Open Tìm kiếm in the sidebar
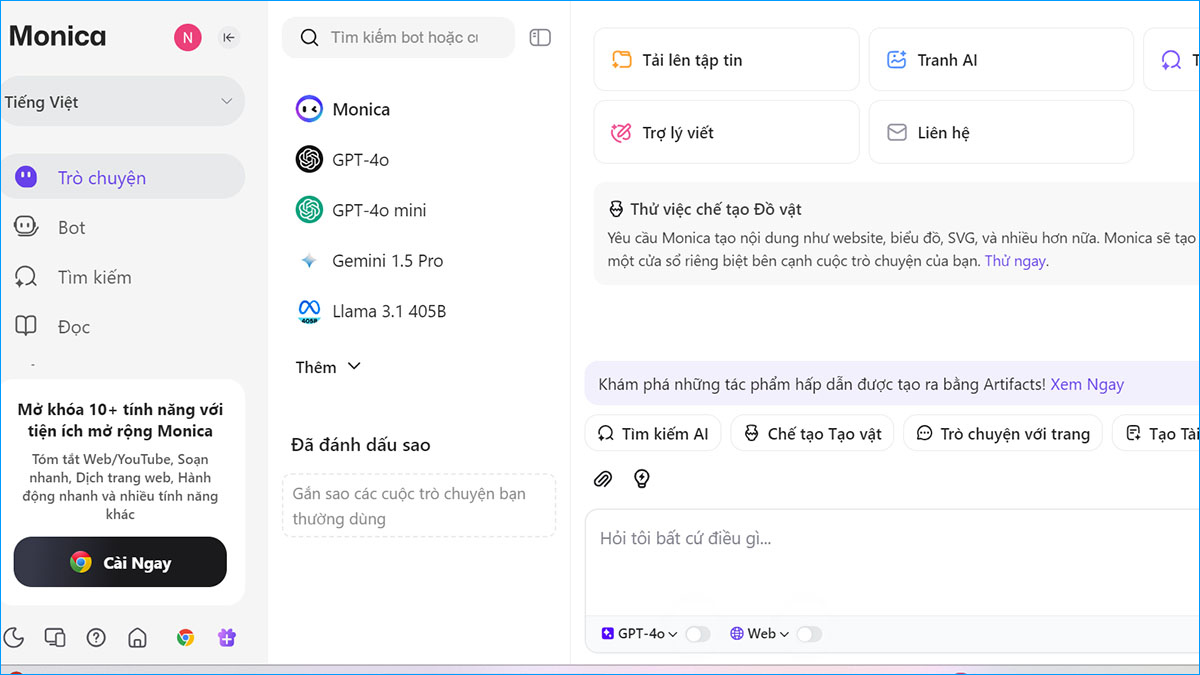1200x675 pixels. click(94, 278)
